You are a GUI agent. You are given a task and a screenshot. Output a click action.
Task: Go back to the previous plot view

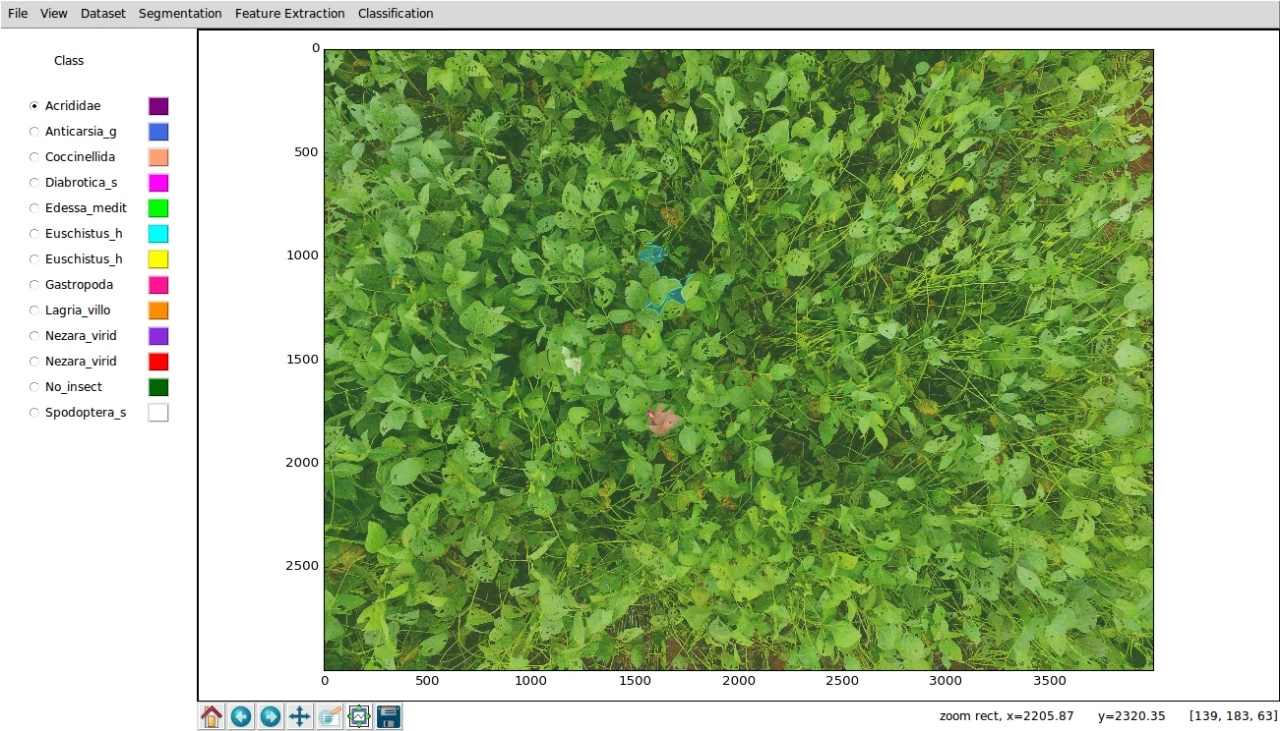point(241,716)
